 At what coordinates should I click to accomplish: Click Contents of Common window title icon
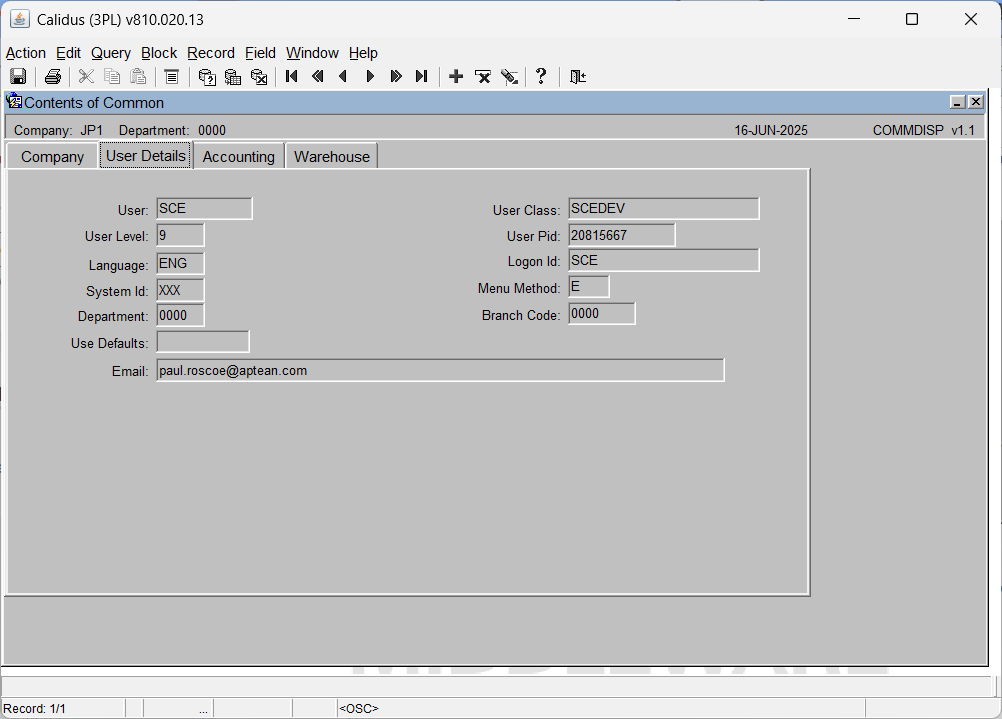(x=14, y=102)
